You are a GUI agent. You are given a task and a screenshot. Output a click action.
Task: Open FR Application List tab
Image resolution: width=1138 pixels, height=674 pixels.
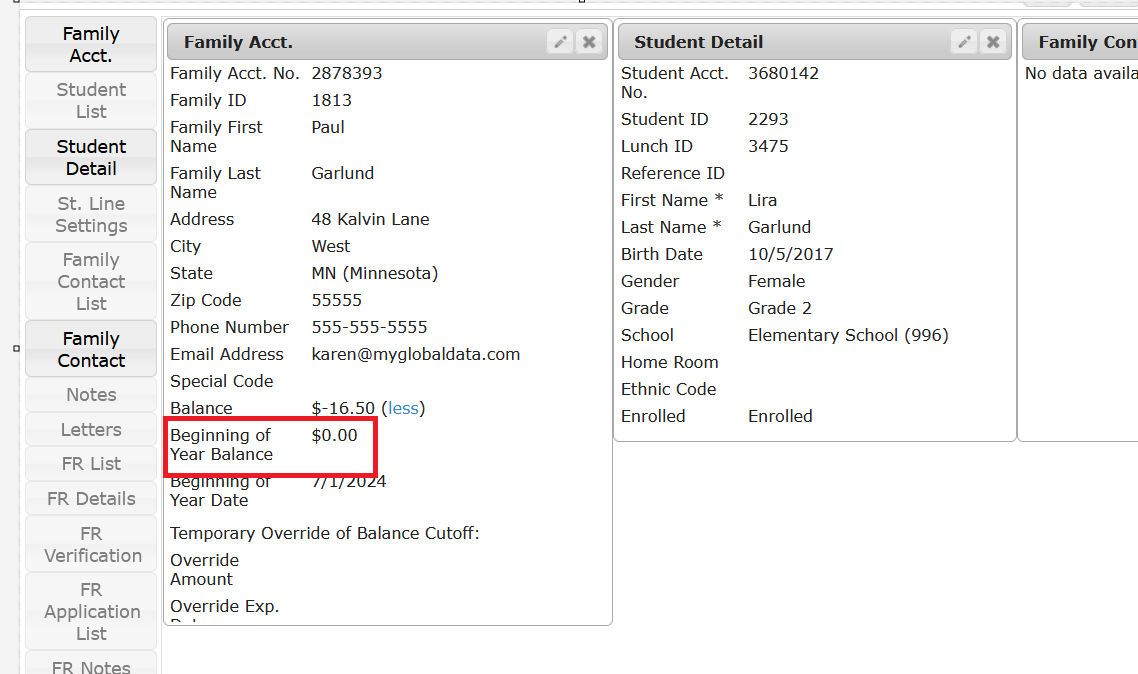[x=91, y=612]
